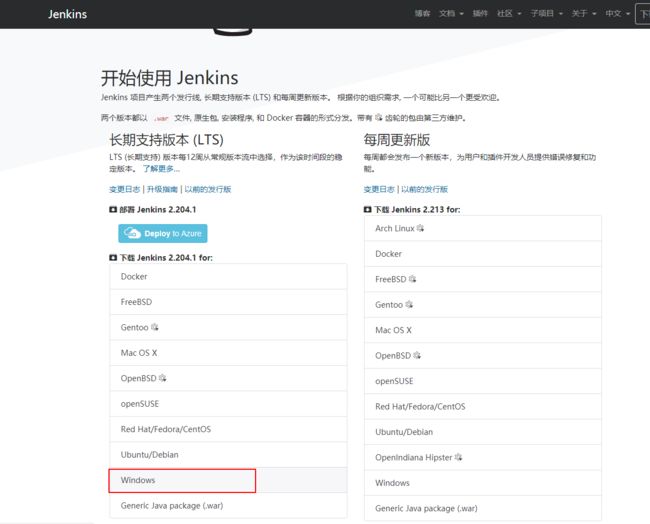Image resolution: width=650 pixels, height=524 pixels.
Task: Expand the 子项目 navbar dropdown
Action: 546,14
